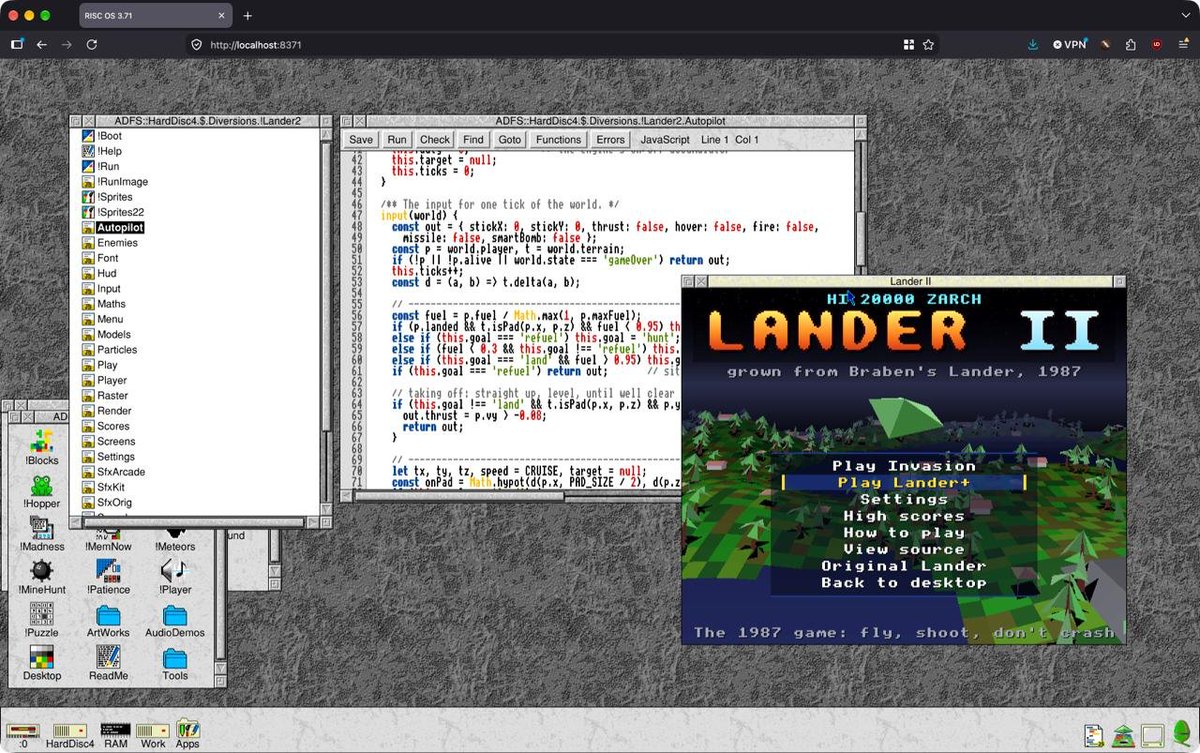Bookmark this page with the star icon
Viewport: 1200px width, 753px height.
point(928,44)
